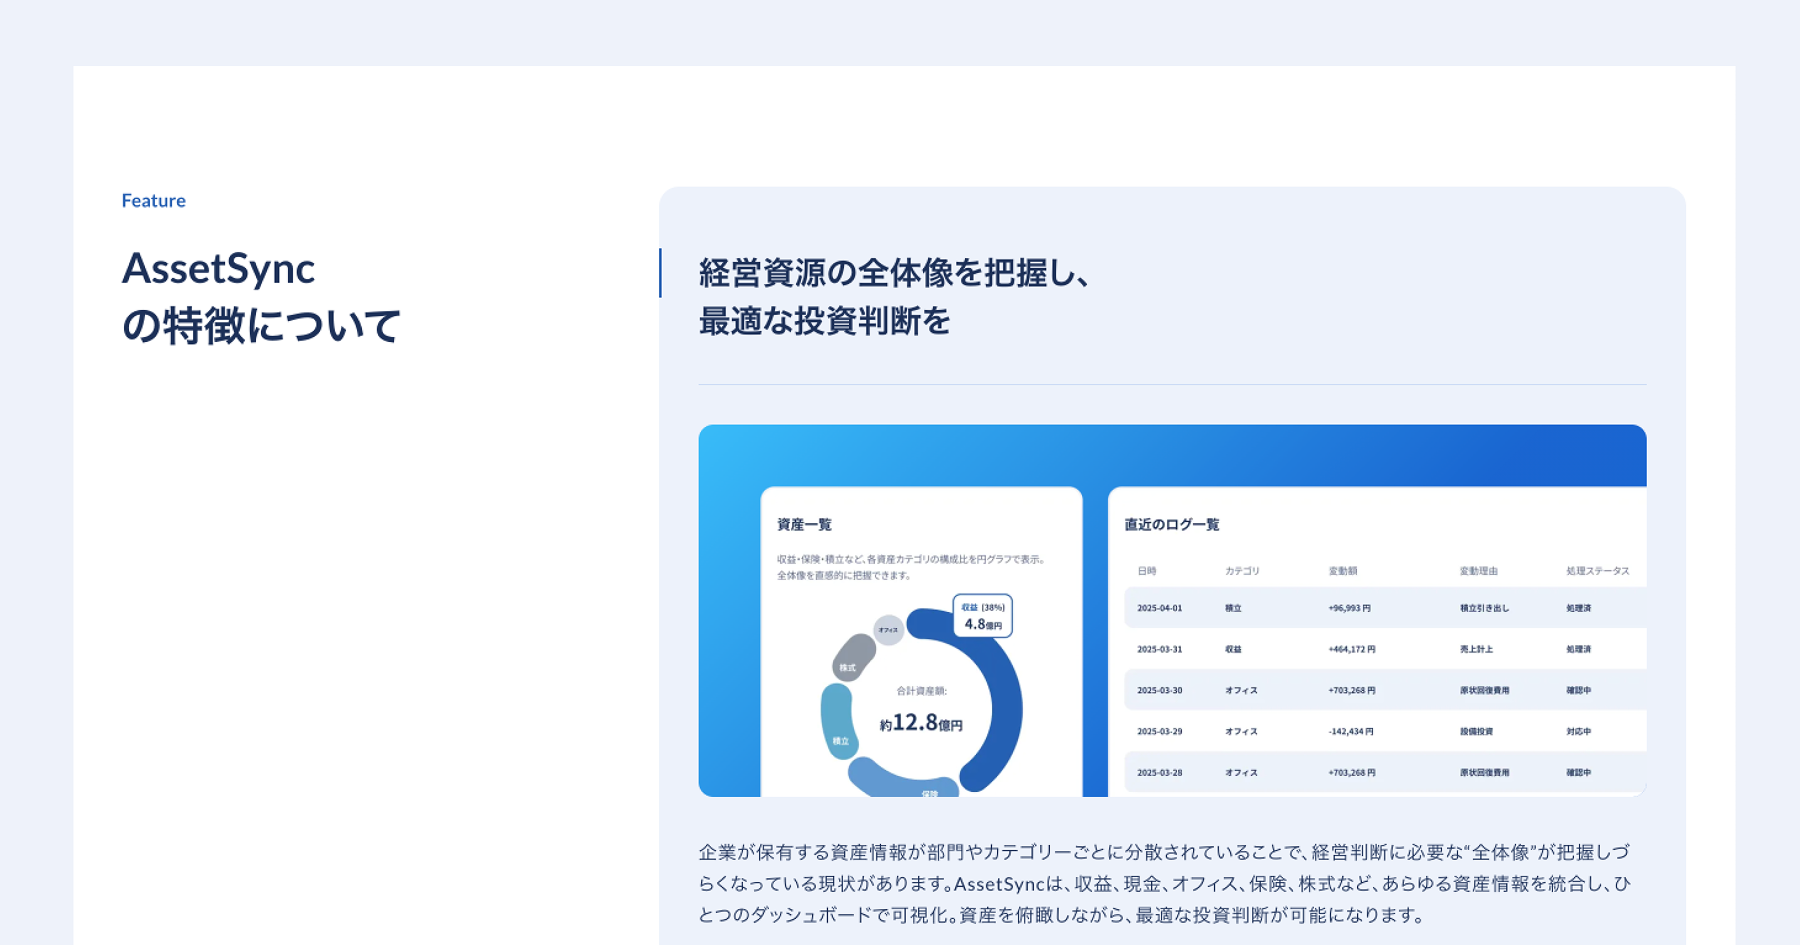The width and height of the screenshot is (1800, 945).
Task: Click the "合計資産額:" label
Action: (x=921, y=691)
